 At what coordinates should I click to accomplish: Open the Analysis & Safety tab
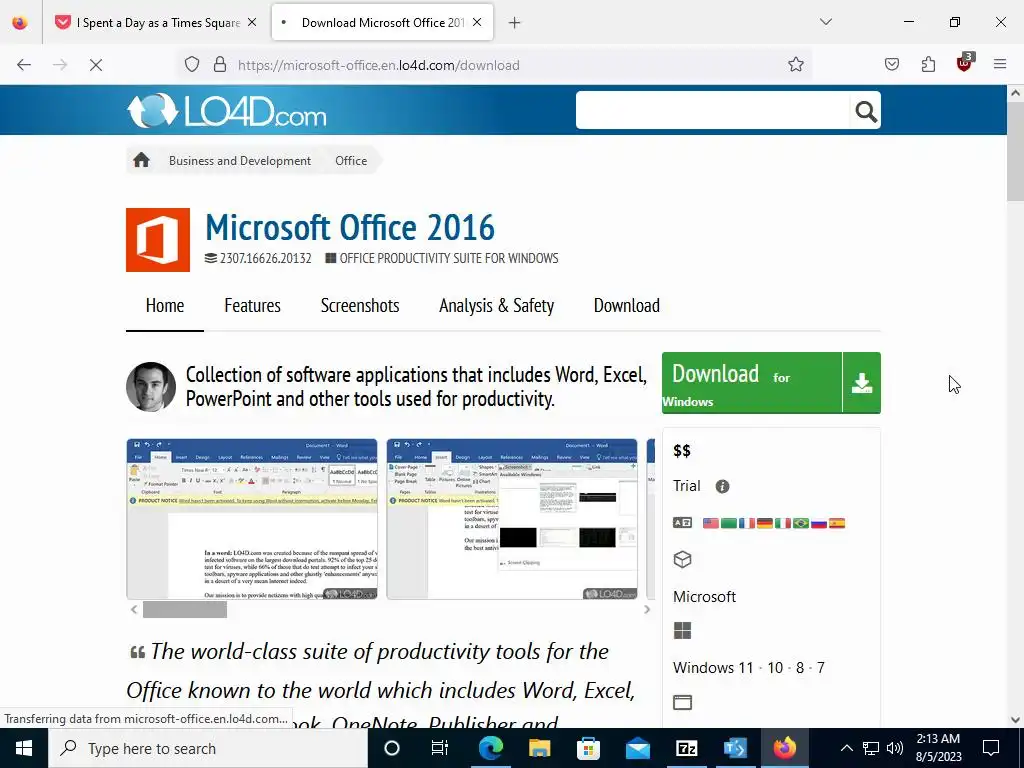(x=496, y=306)
